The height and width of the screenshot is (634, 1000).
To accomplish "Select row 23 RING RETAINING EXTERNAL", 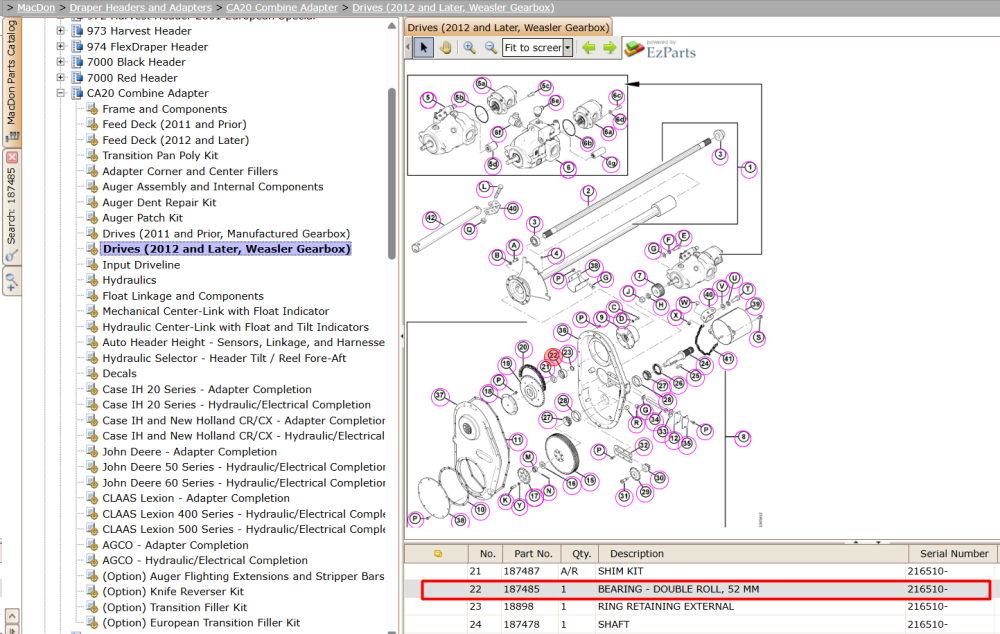I will [x=700, y=607].
